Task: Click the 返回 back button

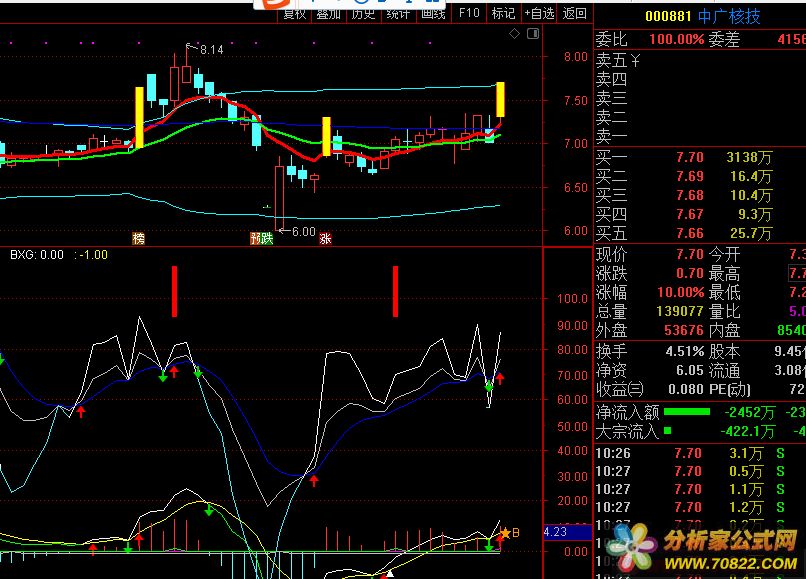Action: click(x=575, y=13)
